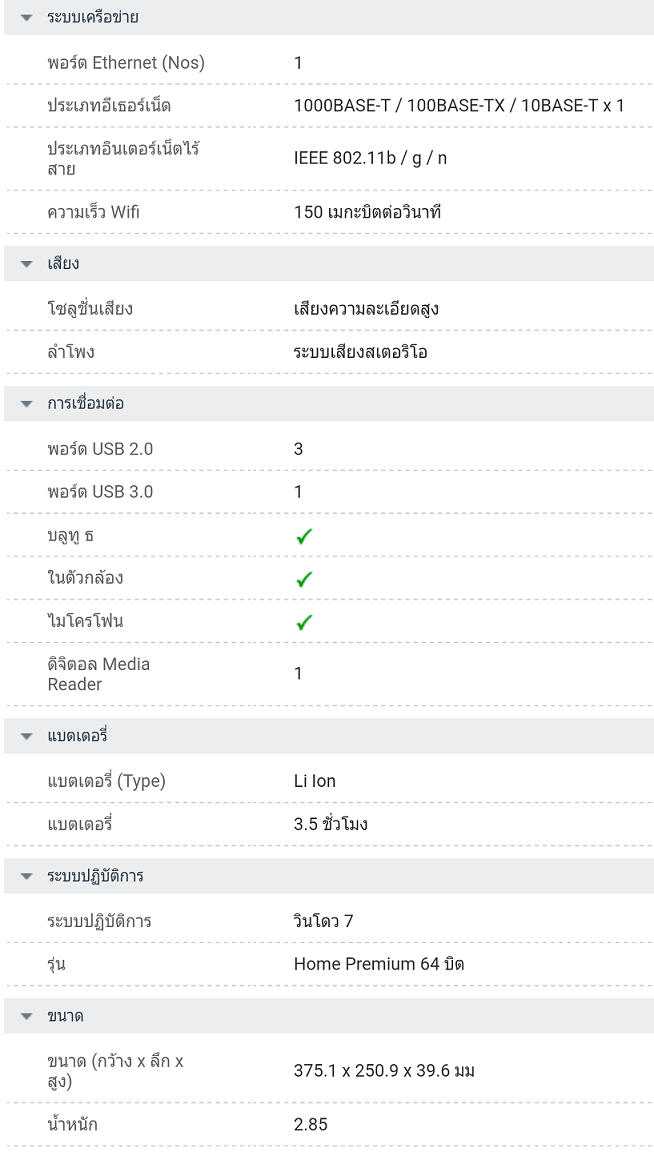This screenshot has height=1152, width=654.
Task: Collapse the แบตเตอรี่ section triangle
Action: (27, 737)
